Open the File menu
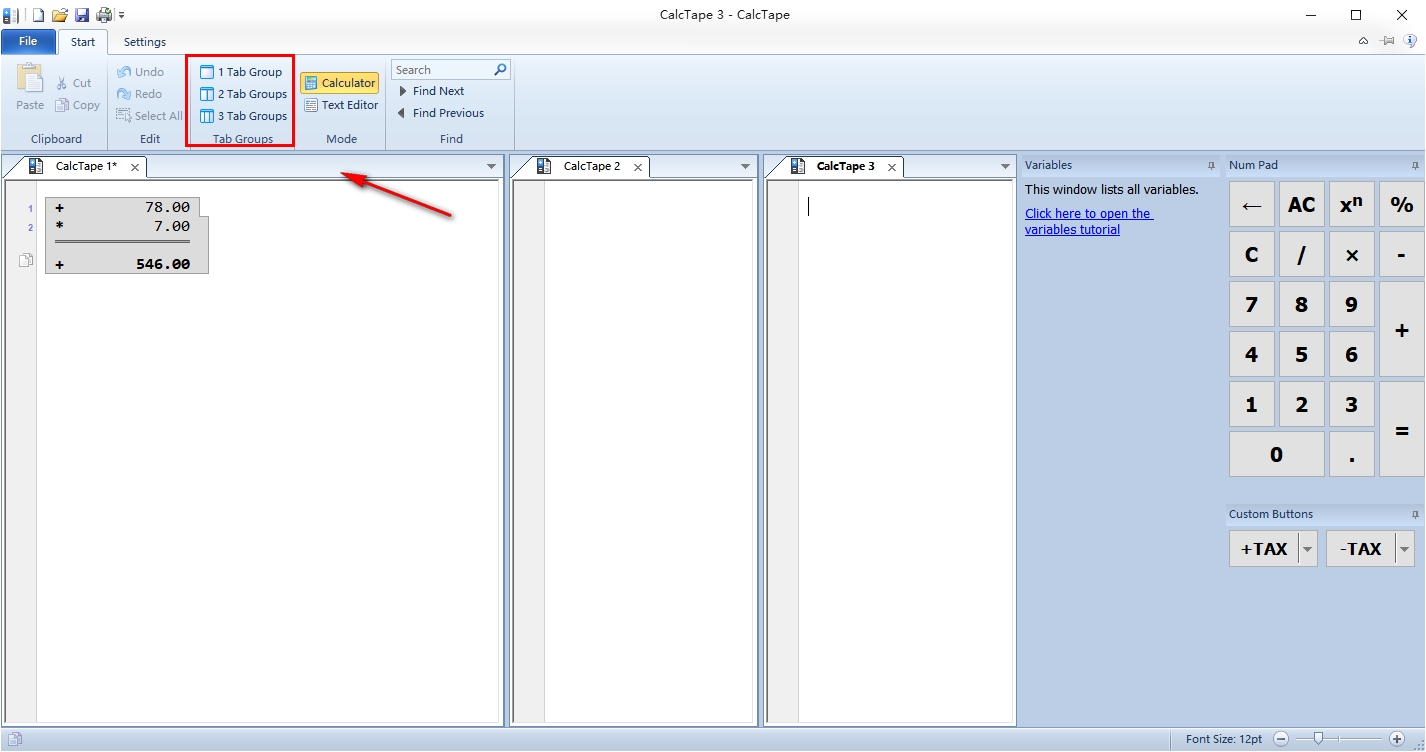This screenshot has height=752, width=1426. [x=28, y=42]
